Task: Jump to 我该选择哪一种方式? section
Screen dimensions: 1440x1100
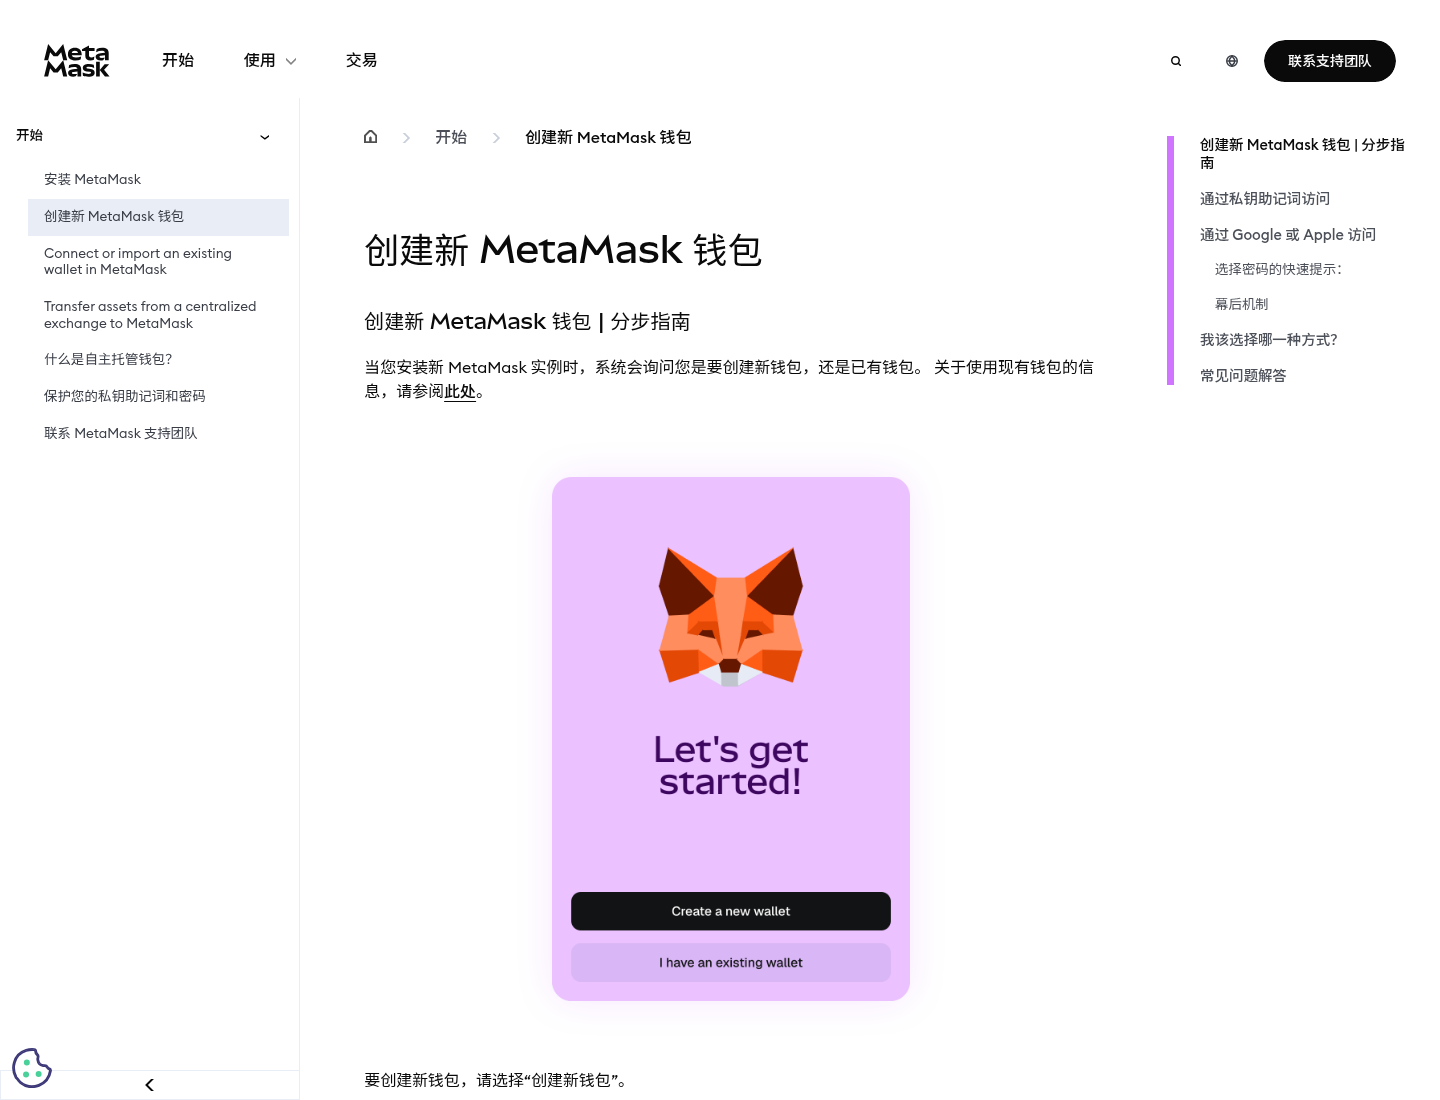Action: 1269,340
